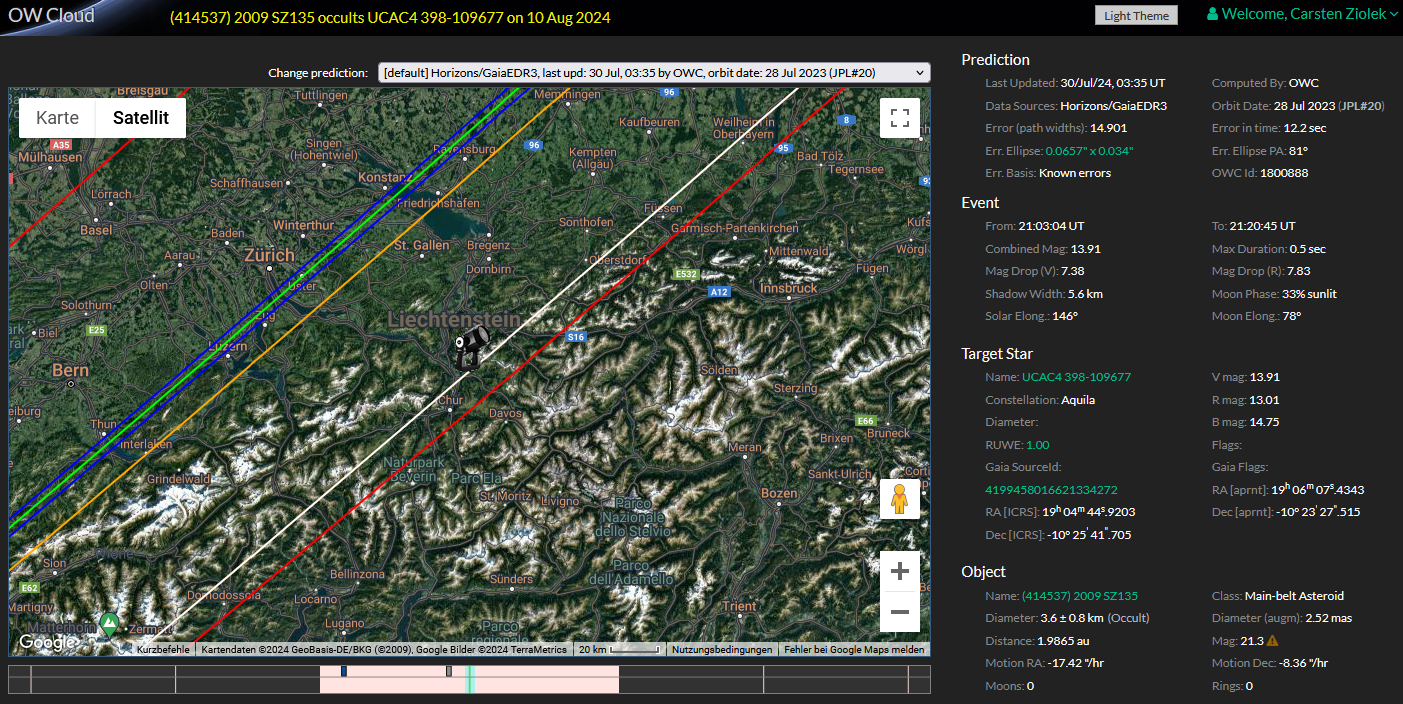Image resolution: width=1403 pixels, height=704 pixels.
Task: Click the Shadow Width value 5.6 km
Action: click(1086, 294)
